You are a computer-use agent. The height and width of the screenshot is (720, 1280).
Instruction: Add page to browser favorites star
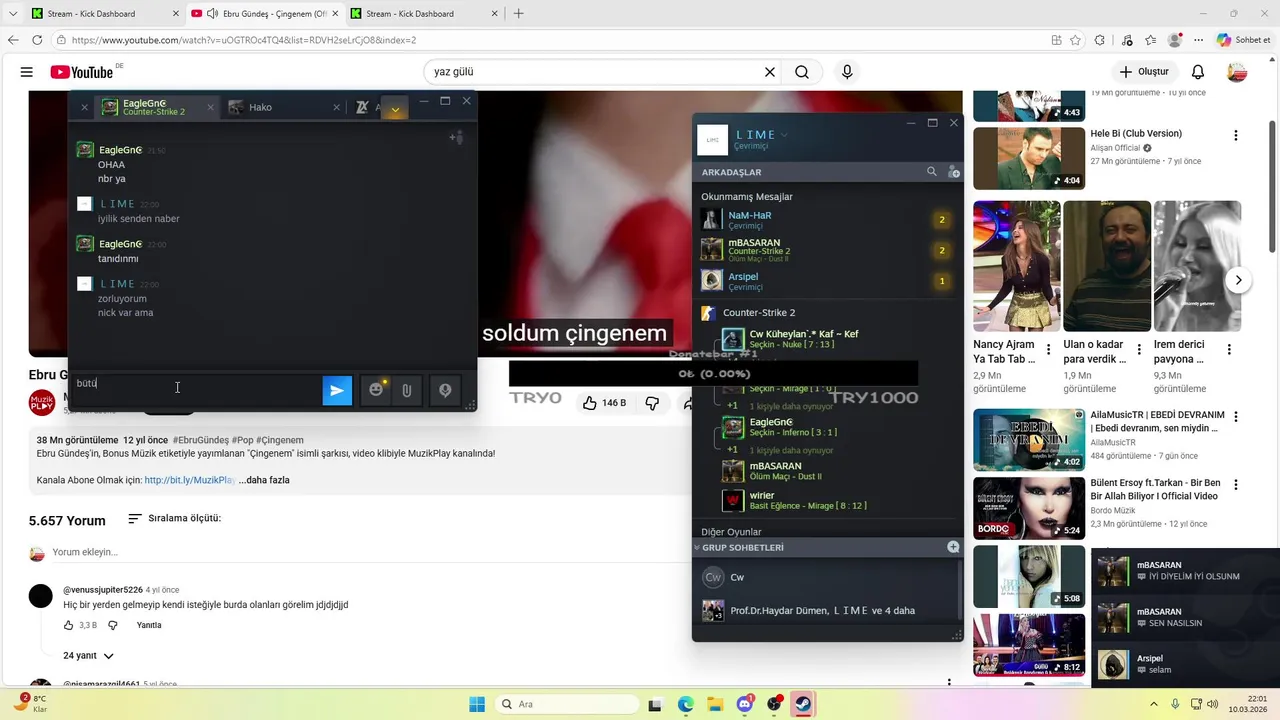[1075, 40]
